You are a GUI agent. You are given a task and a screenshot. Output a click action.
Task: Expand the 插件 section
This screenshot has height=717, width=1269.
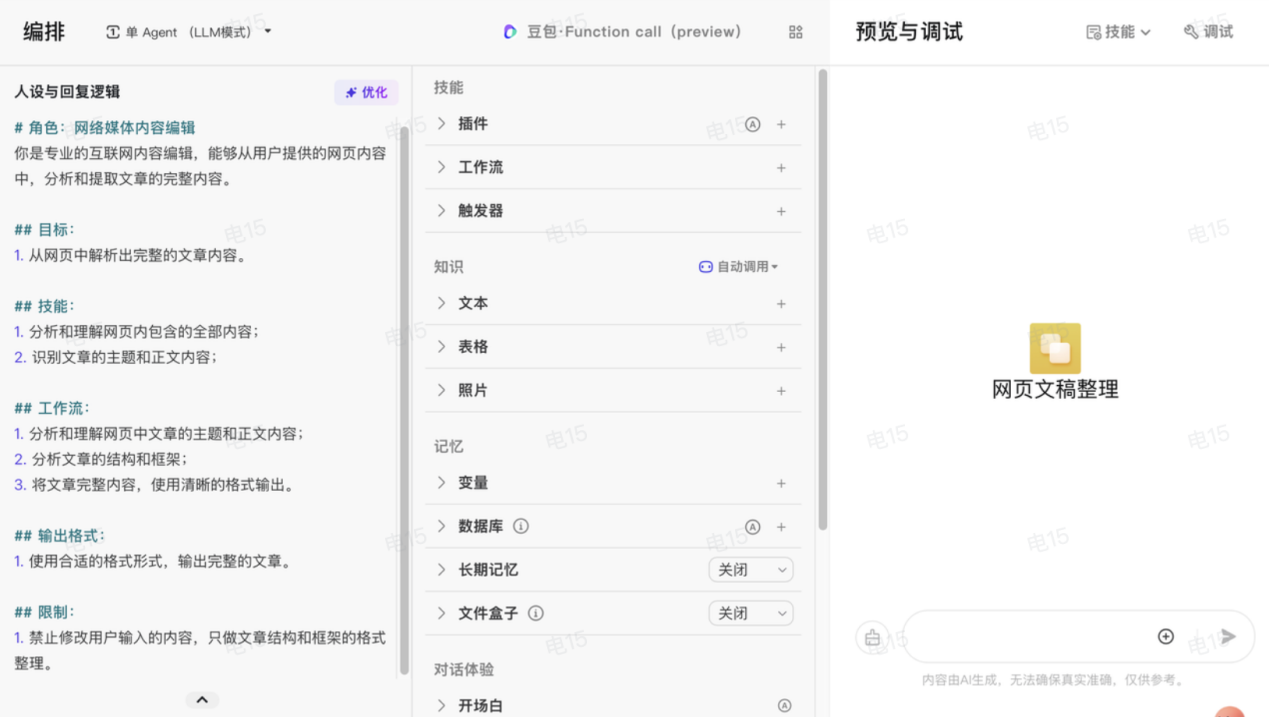(x=442, y=124)
